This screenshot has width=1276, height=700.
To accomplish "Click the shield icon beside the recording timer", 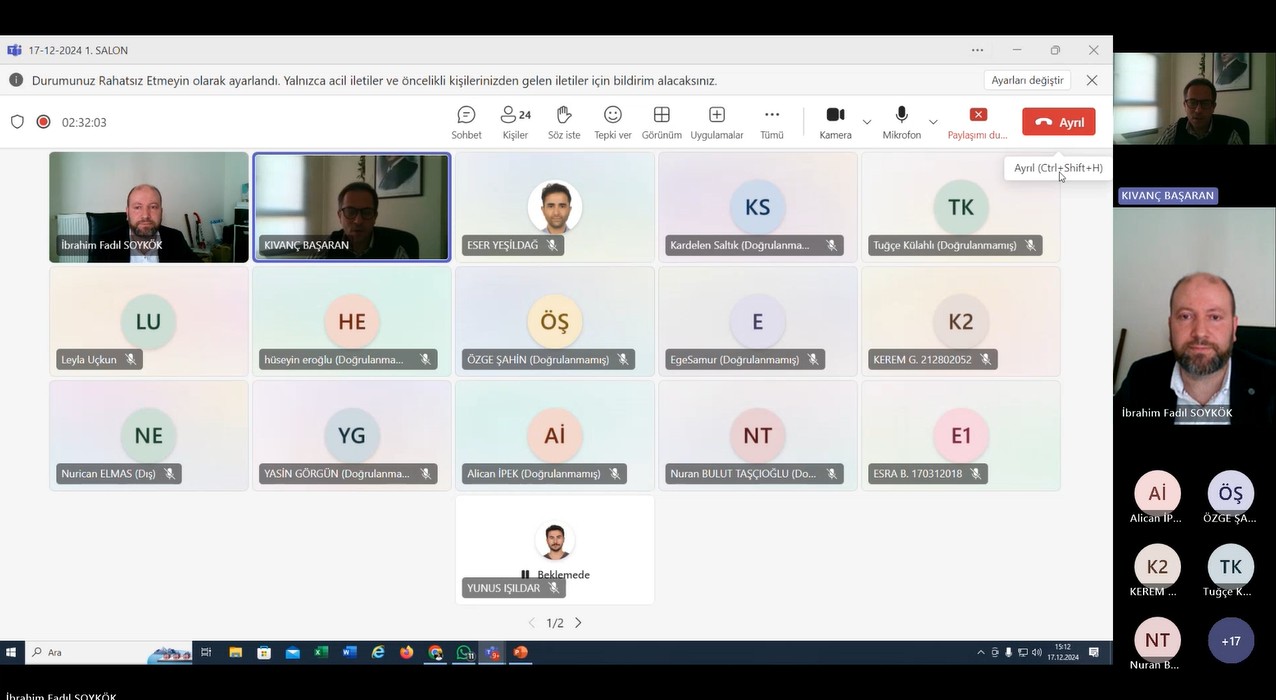I will 17,122.
